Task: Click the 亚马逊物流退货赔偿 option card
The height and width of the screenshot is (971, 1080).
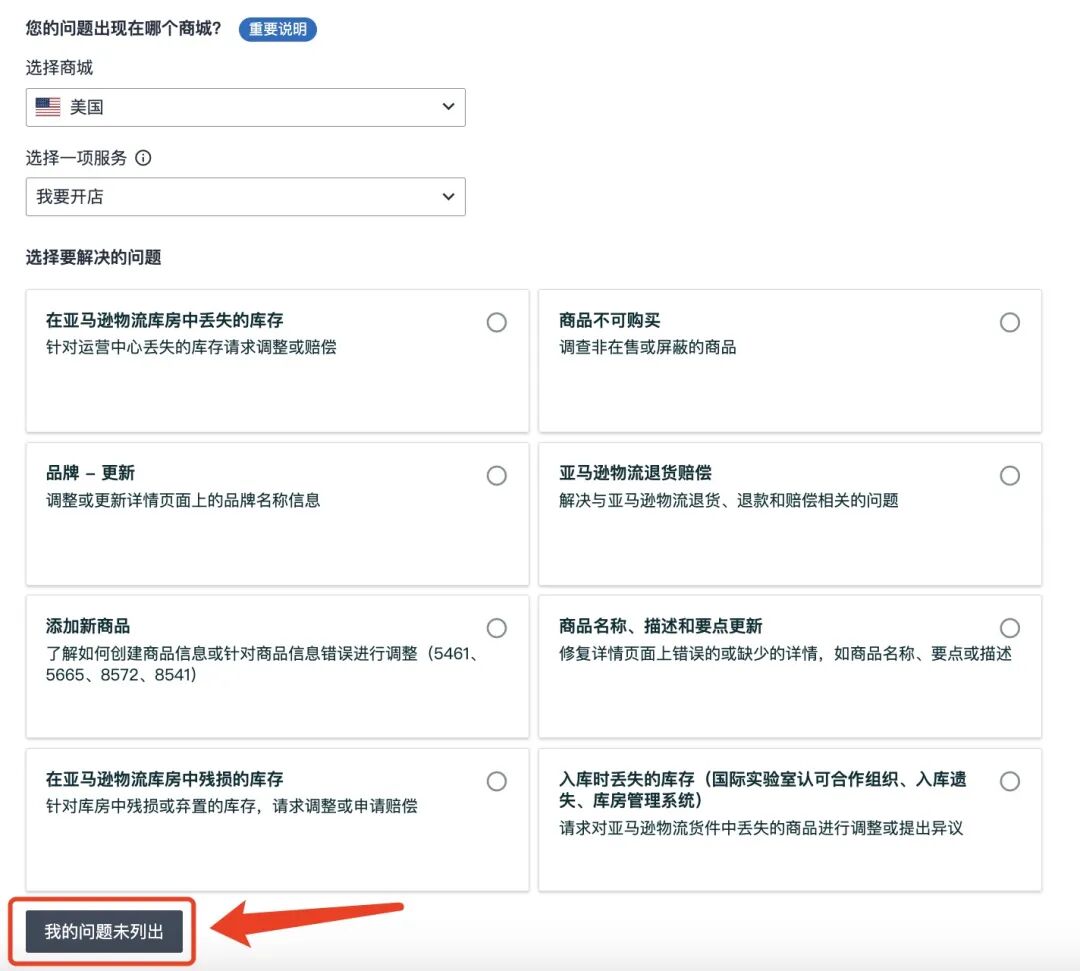Action: (x=790, y=514)
